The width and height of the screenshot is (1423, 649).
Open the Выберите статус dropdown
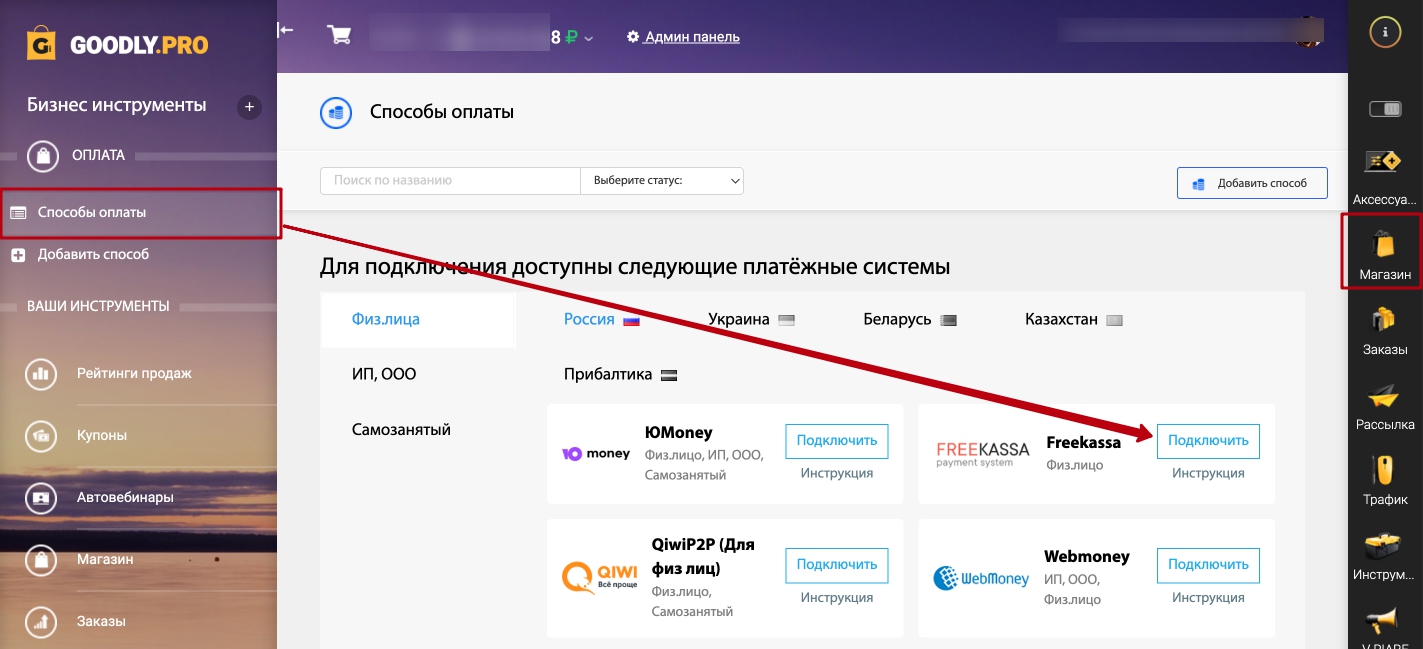click(662, 181)
